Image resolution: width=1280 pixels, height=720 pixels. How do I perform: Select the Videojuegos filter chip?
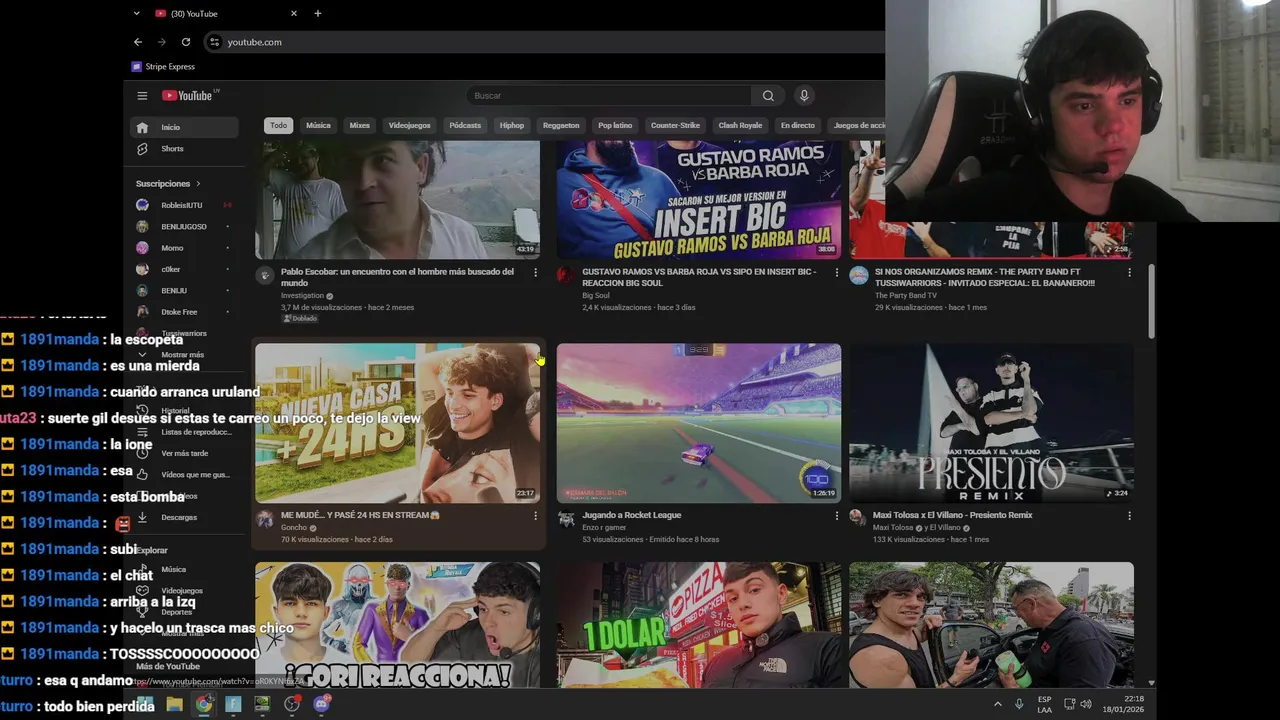[409, 125]
